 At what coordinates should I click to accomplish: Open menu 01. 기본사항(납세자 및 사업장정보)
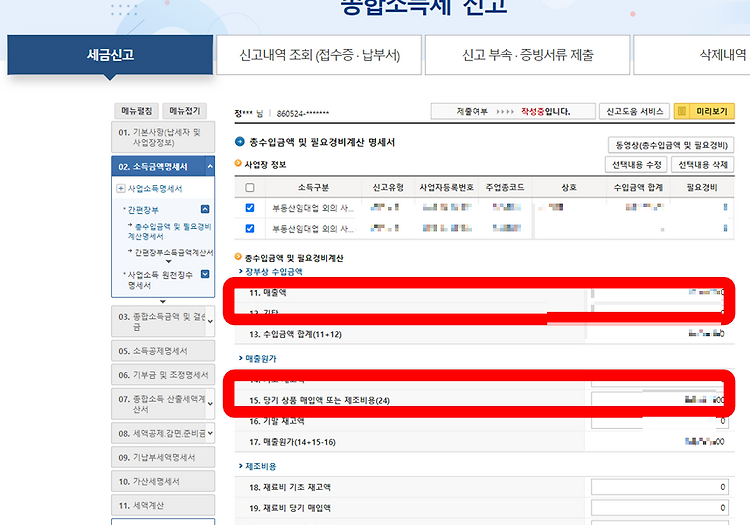tap(163, 137)
